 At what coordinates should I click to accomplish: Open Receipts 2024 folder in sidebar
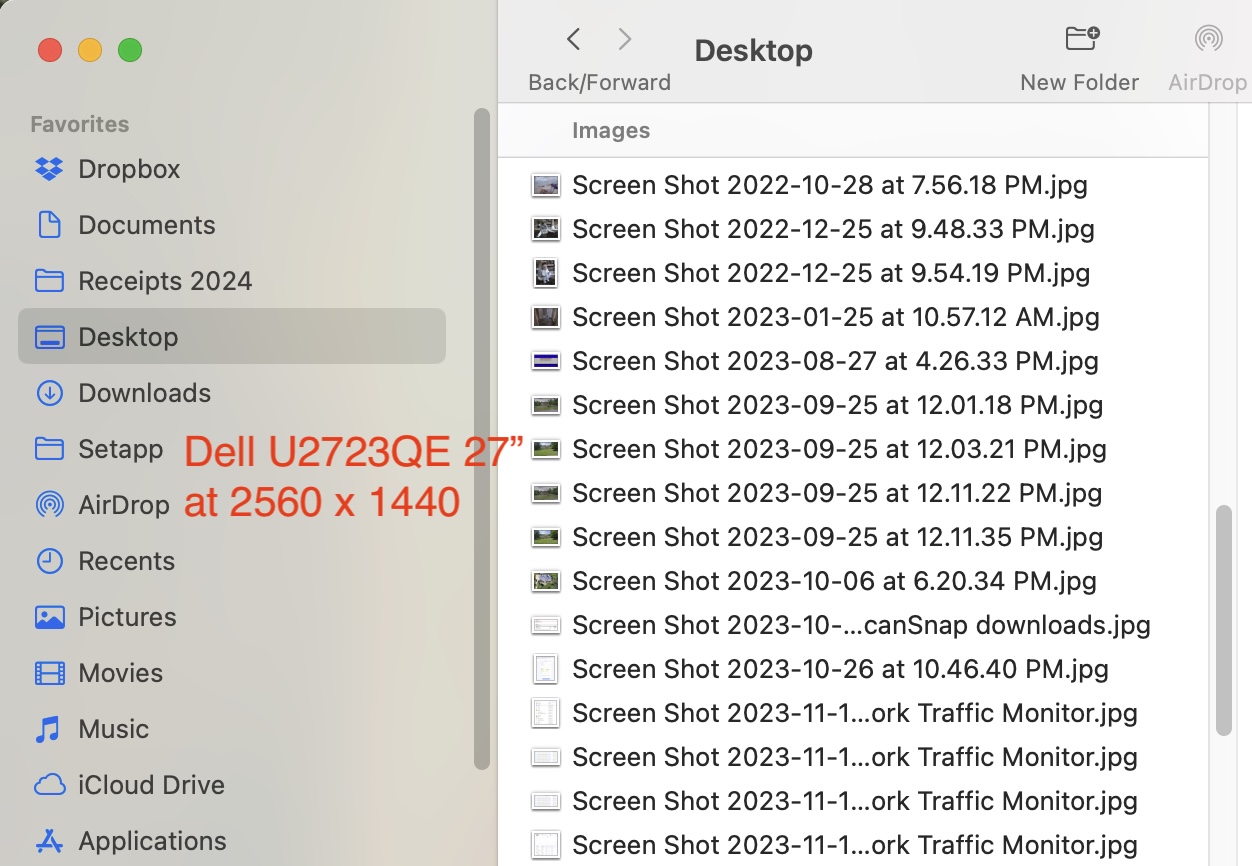coord(165,281)
